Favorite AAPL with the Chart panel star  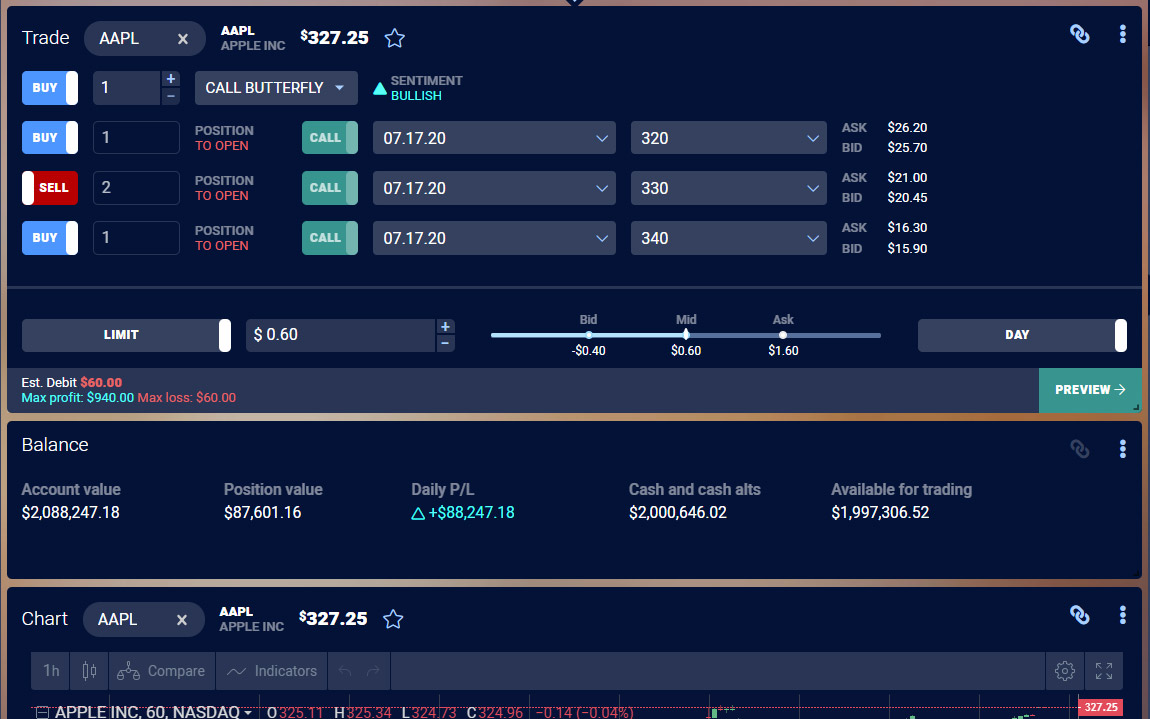(393, 619)
